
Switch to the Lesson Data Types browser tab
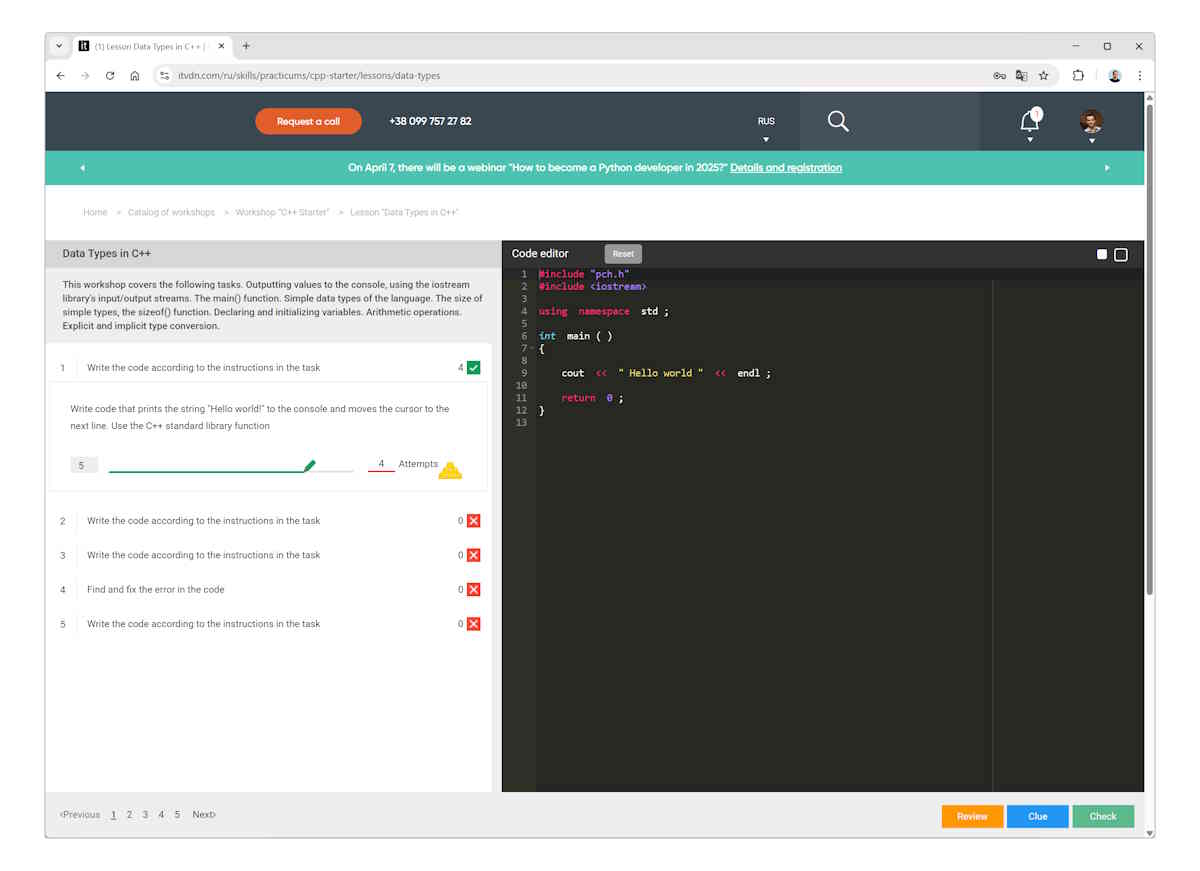[x=152, y=46]
